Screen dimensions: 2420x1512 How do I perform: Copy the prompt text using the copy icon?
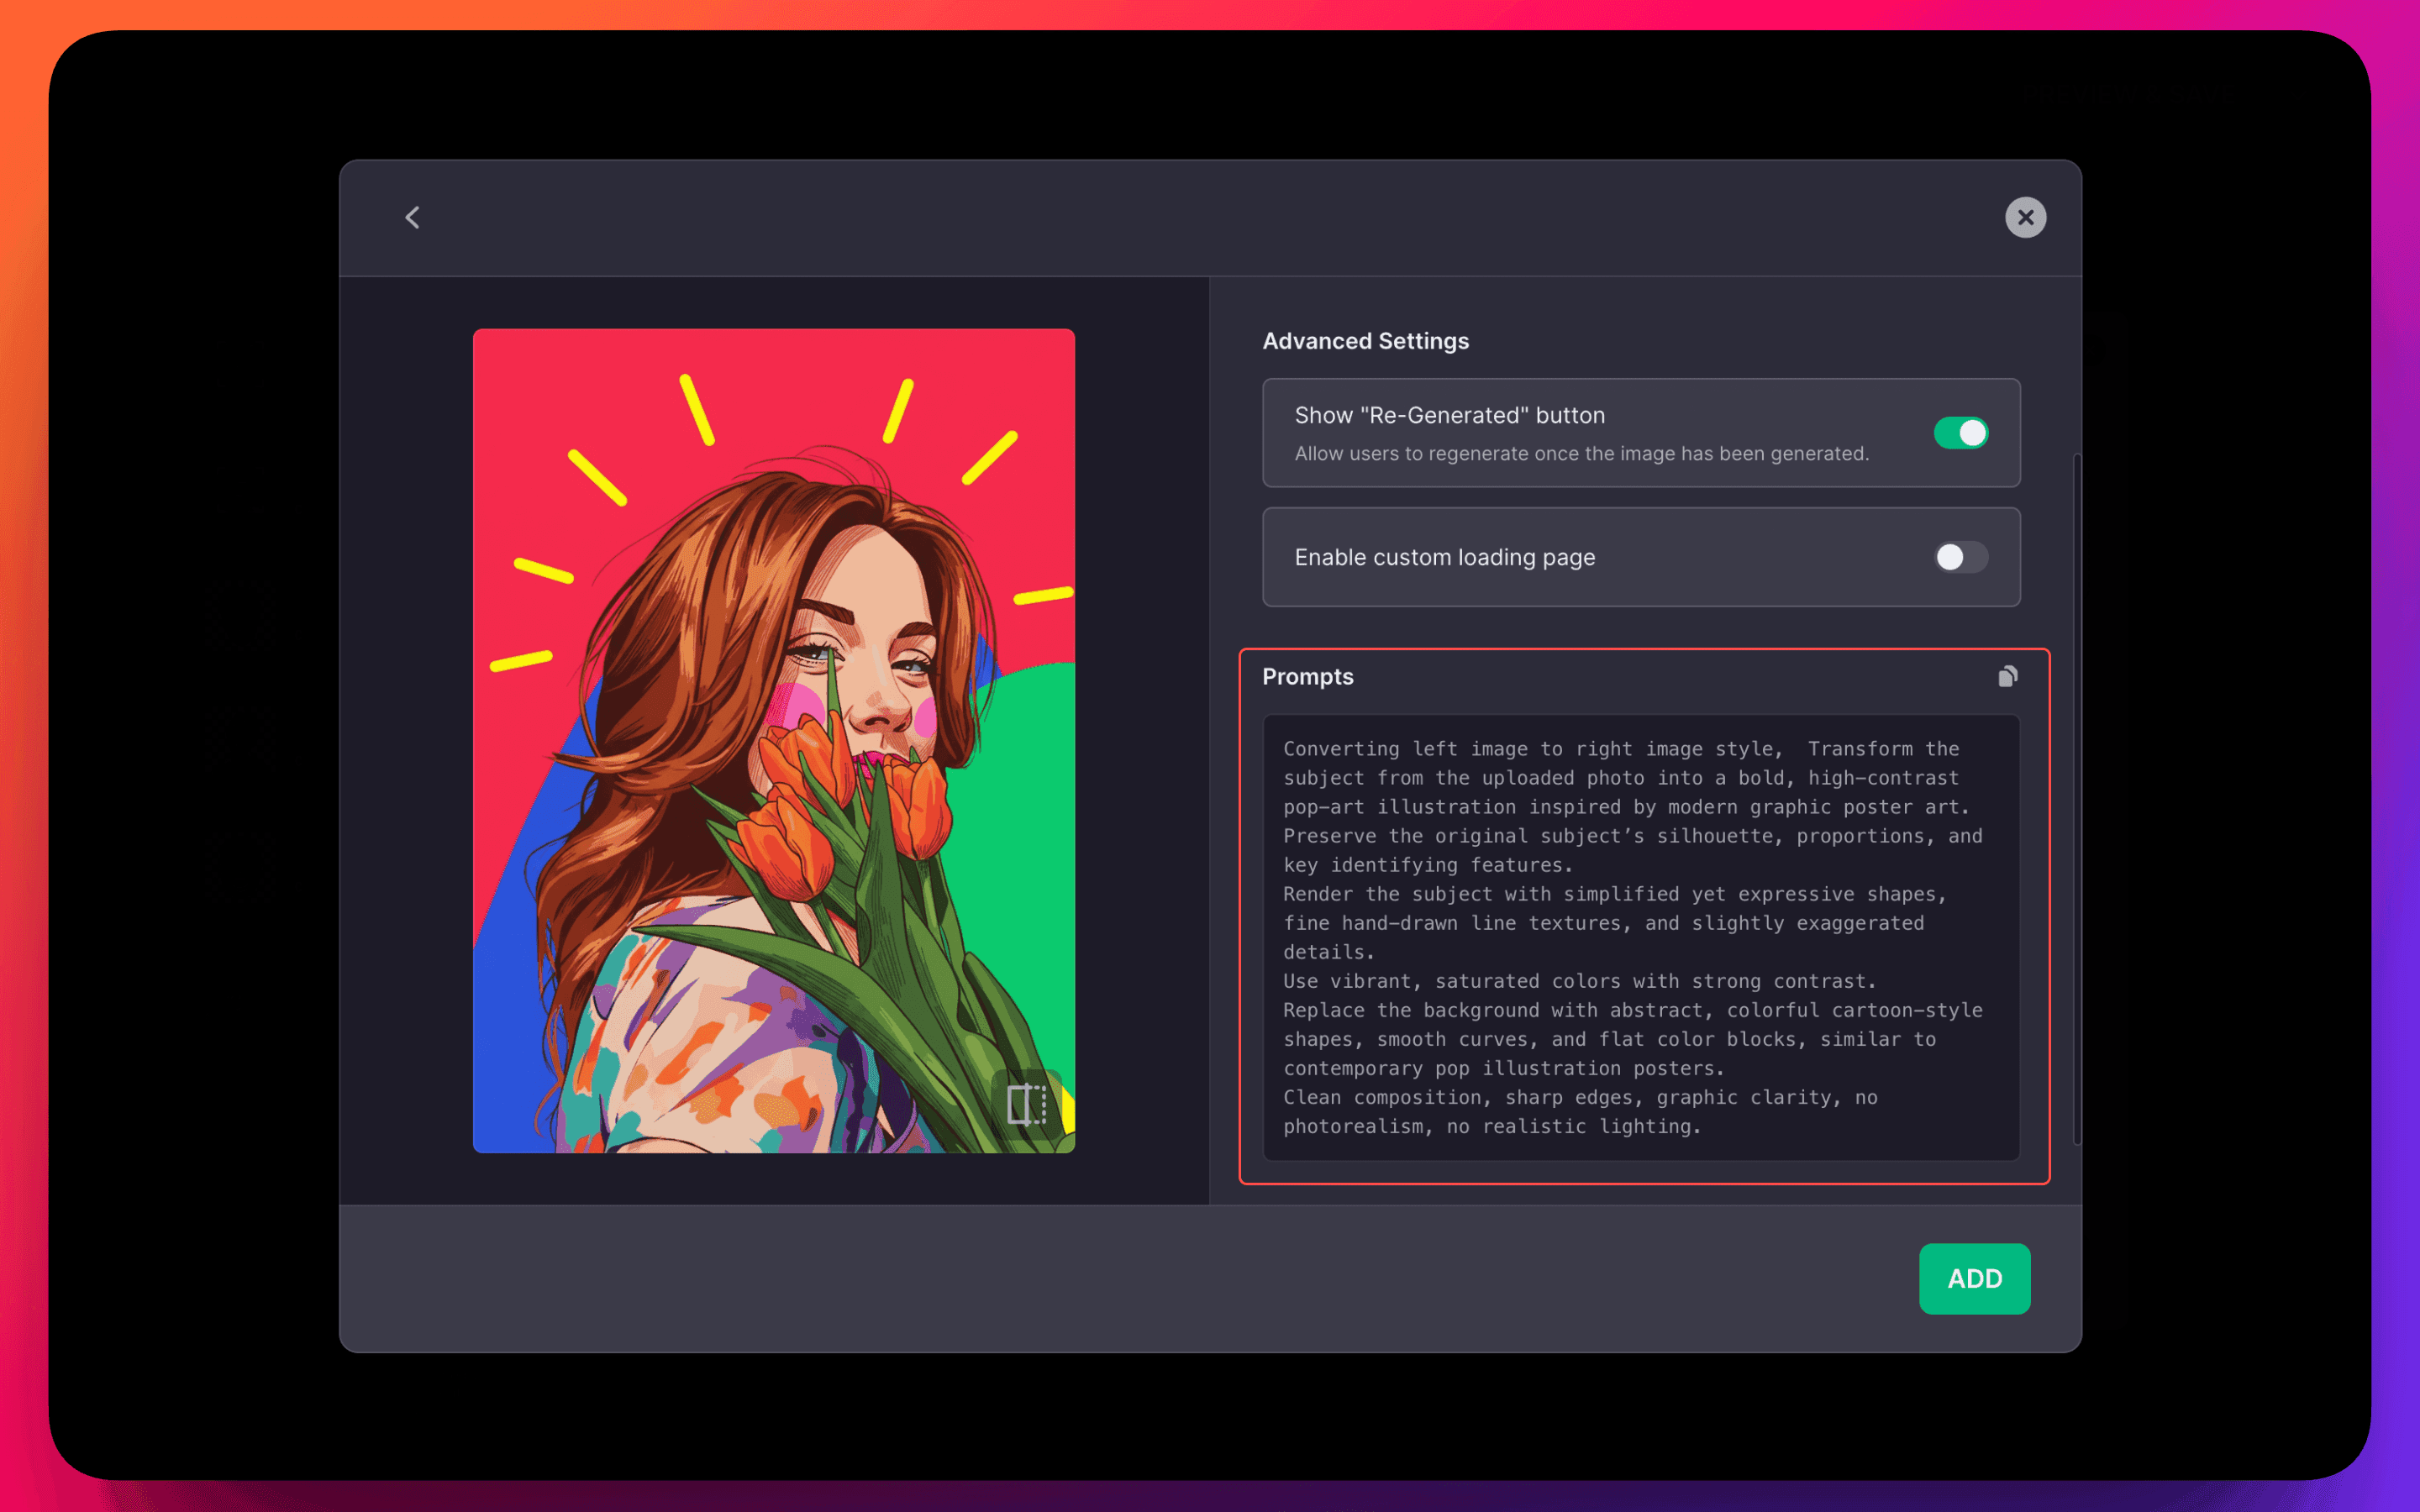coord(2007,677)
